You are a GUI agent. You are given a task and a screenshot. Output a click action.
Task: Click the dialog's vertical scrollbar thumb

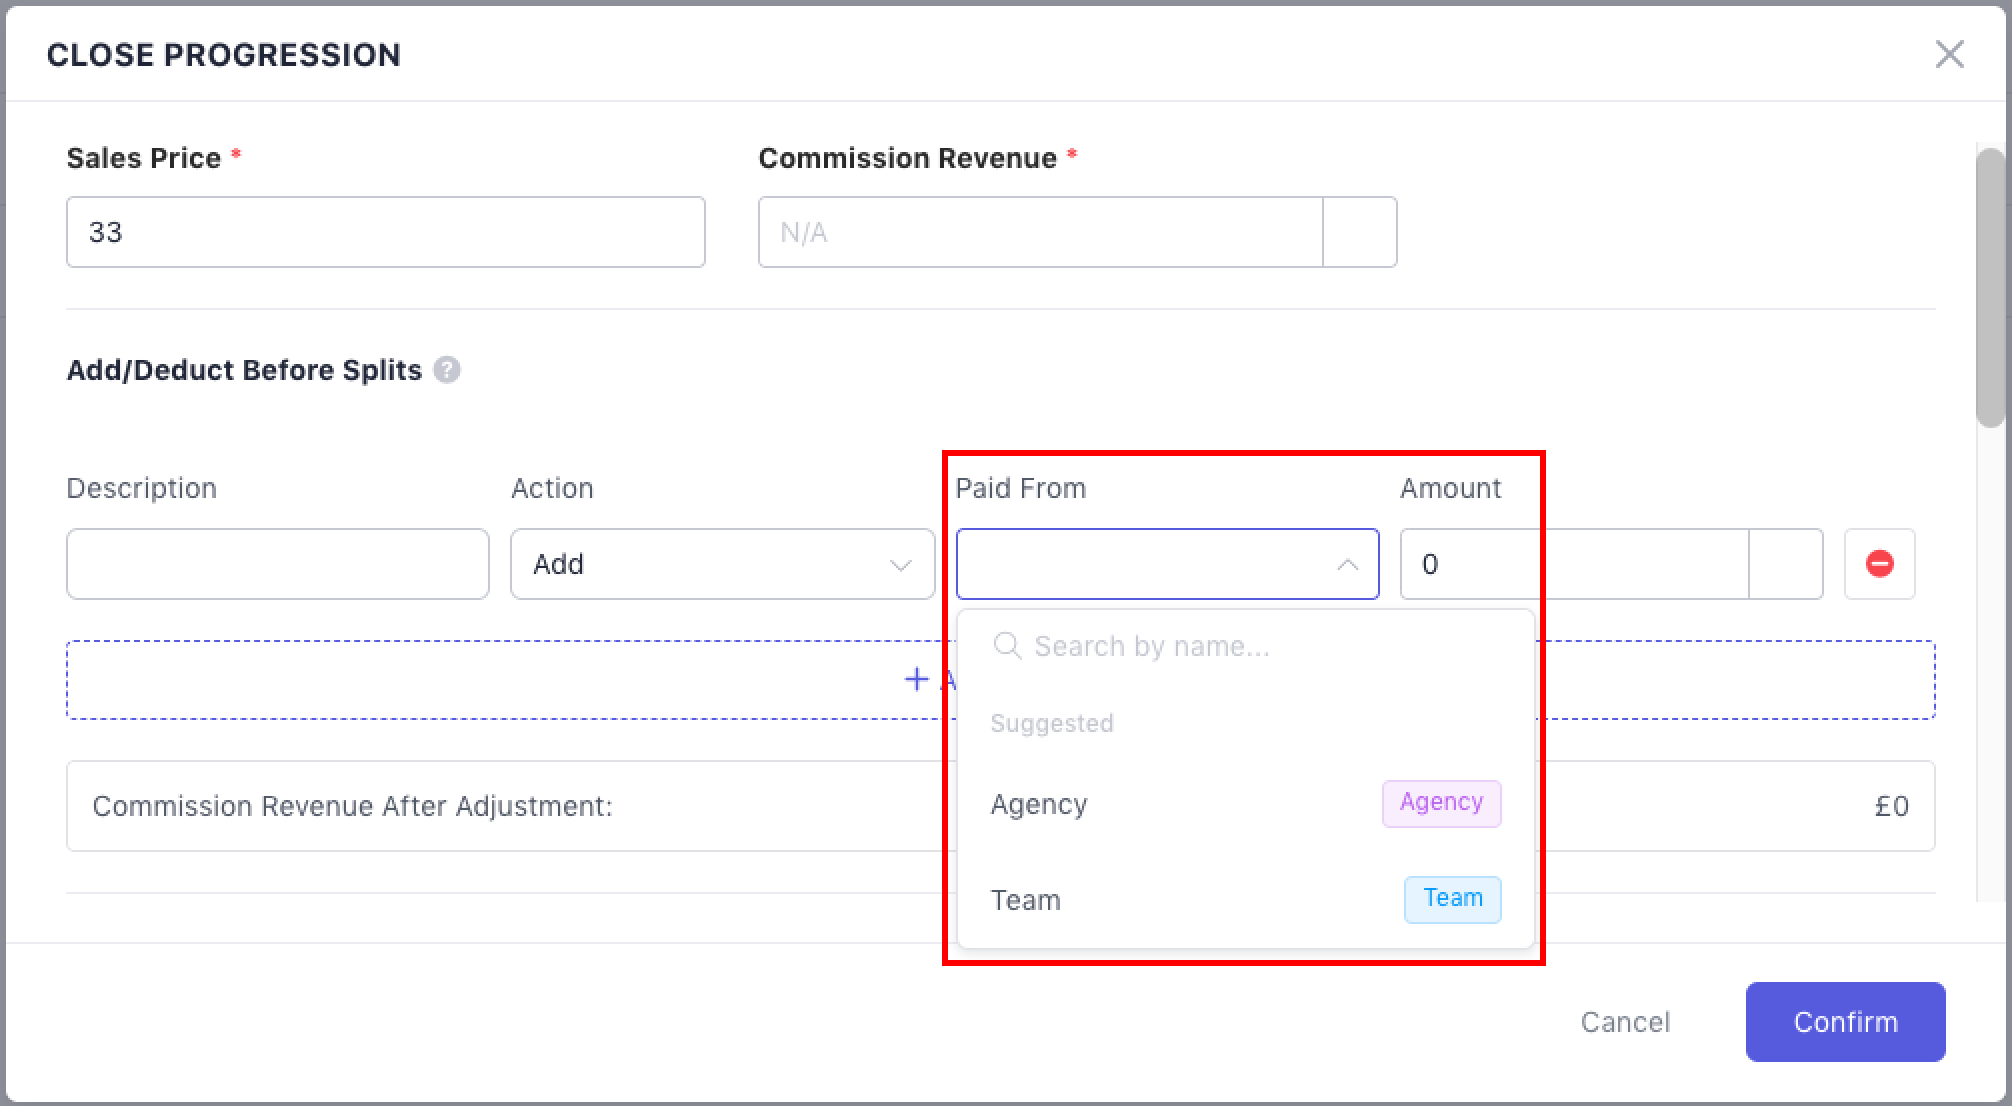[1990, 288]
